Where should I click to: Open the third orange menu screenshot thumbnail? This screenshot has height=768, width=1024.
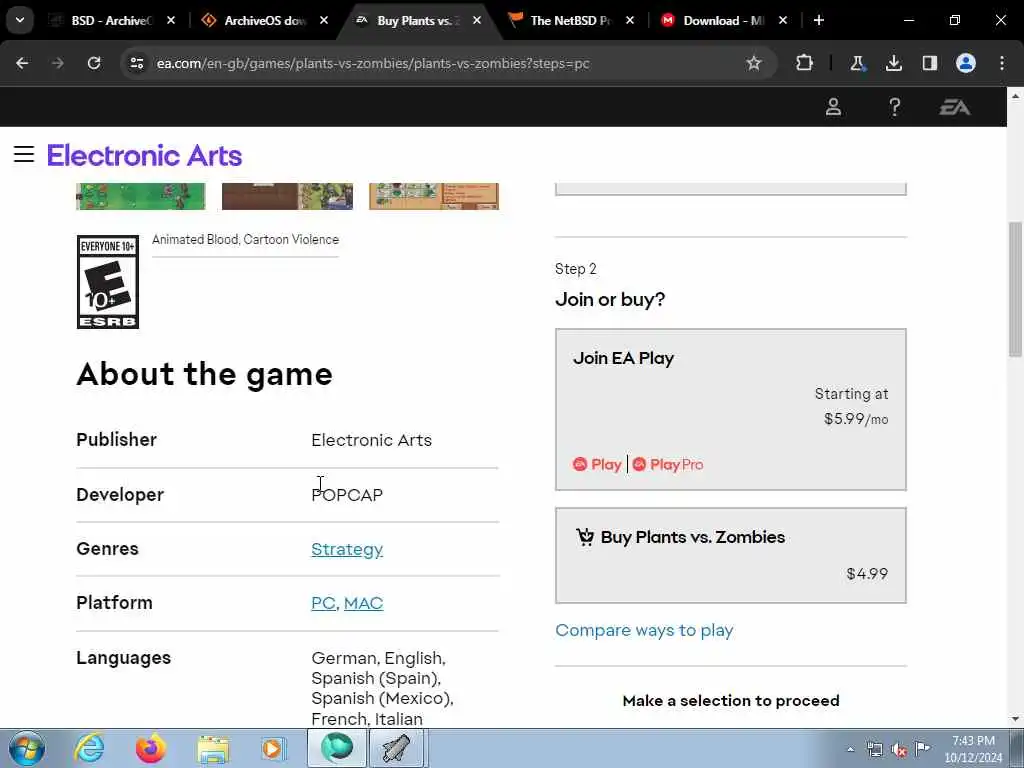click(434, 196)
